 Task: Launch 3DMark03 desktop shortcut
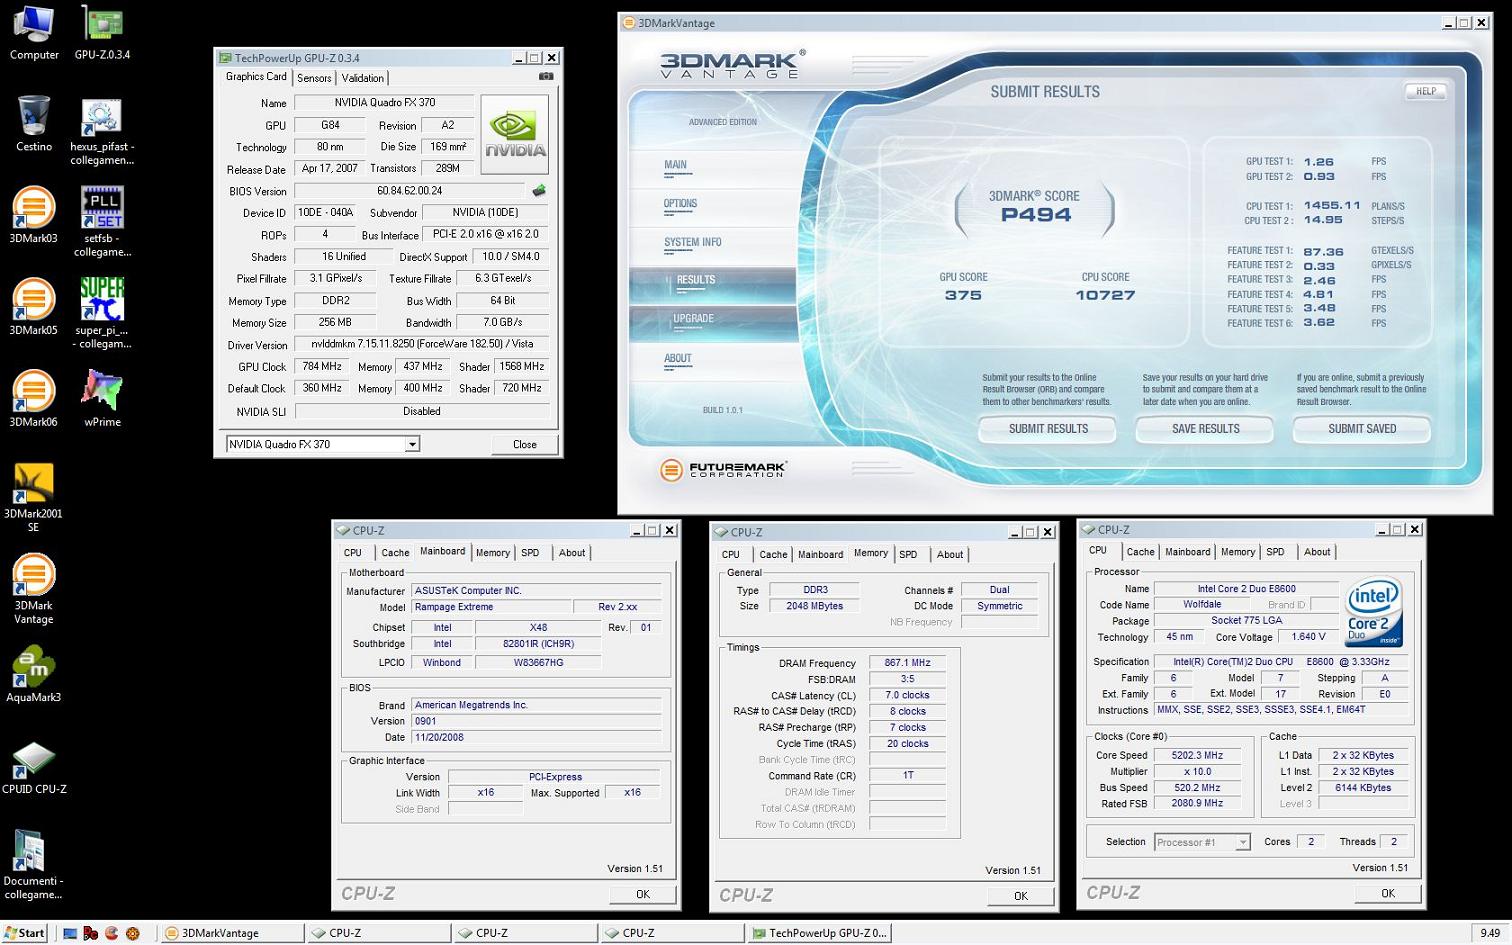(x=33, y=215)
